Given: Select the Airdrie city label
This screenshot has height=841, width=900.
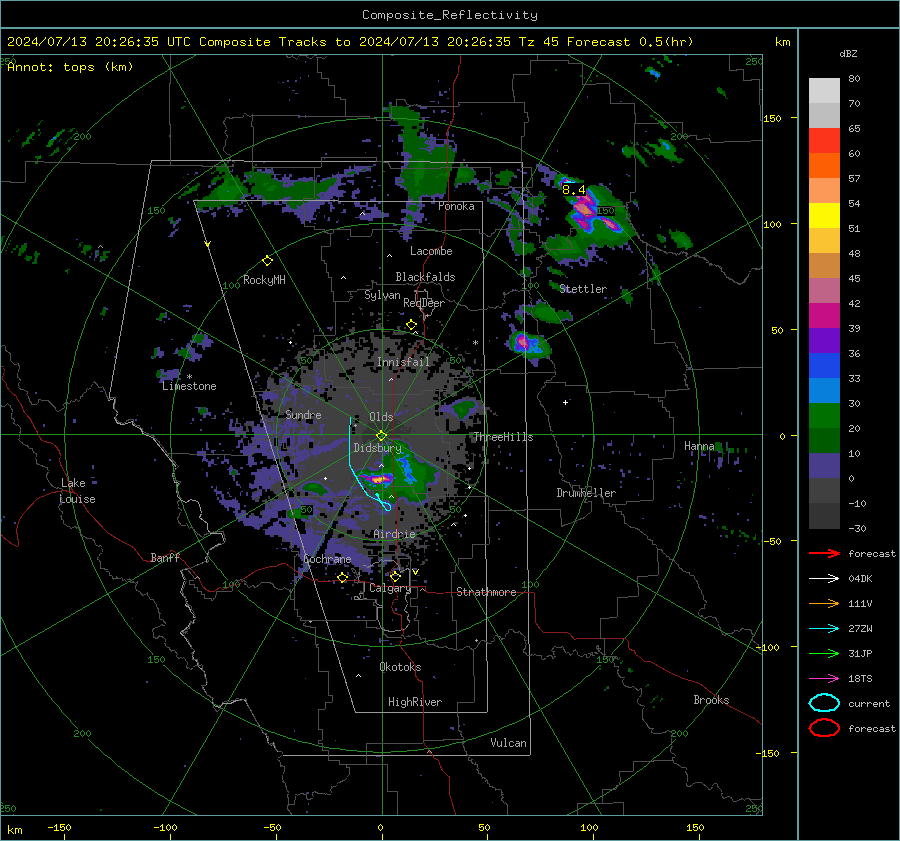Looking at the screenshot, I should click(394, 534).
